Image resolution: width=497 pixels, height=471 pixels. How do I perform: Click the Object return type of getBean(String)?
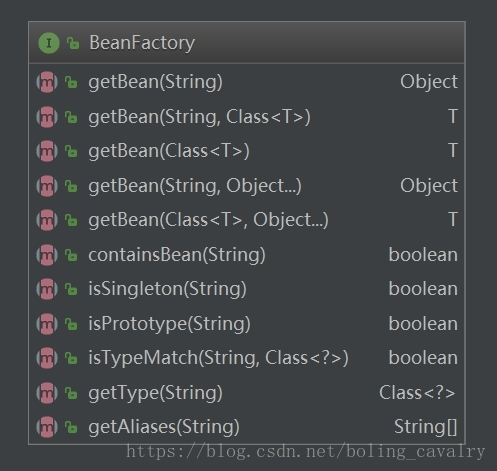coord(429,82)
